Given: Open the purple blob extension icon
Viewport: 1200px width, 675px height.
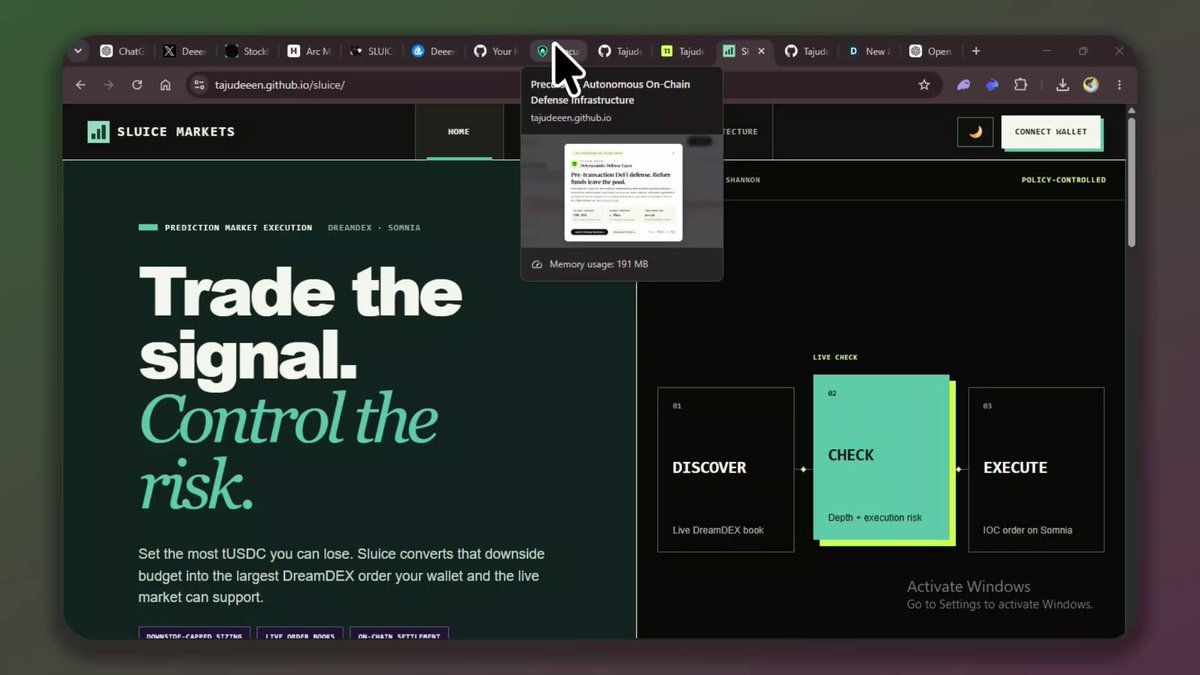Looking at the screenshot, I should [964, 85].
